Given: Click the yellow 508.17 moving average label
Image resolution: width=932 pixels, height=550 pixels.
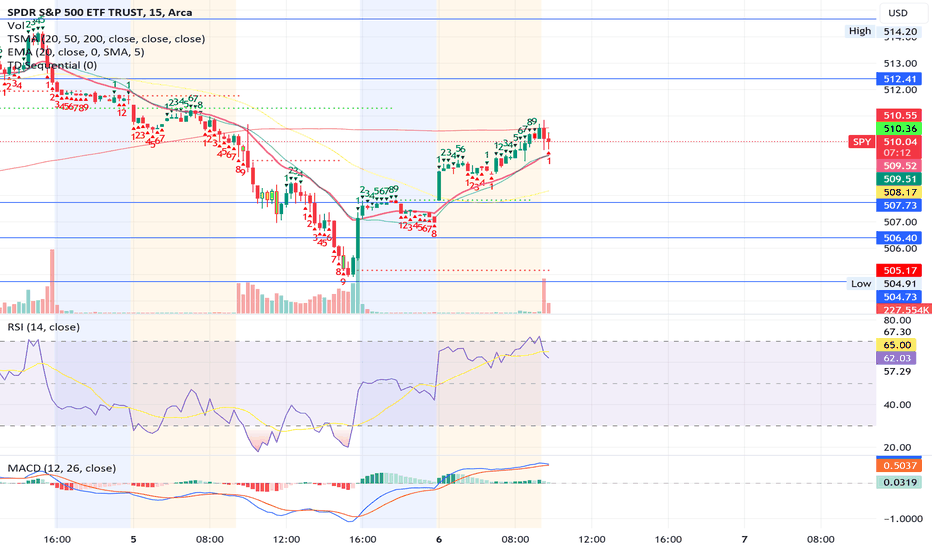Looking at the screenshot, I should pos(899,192).
